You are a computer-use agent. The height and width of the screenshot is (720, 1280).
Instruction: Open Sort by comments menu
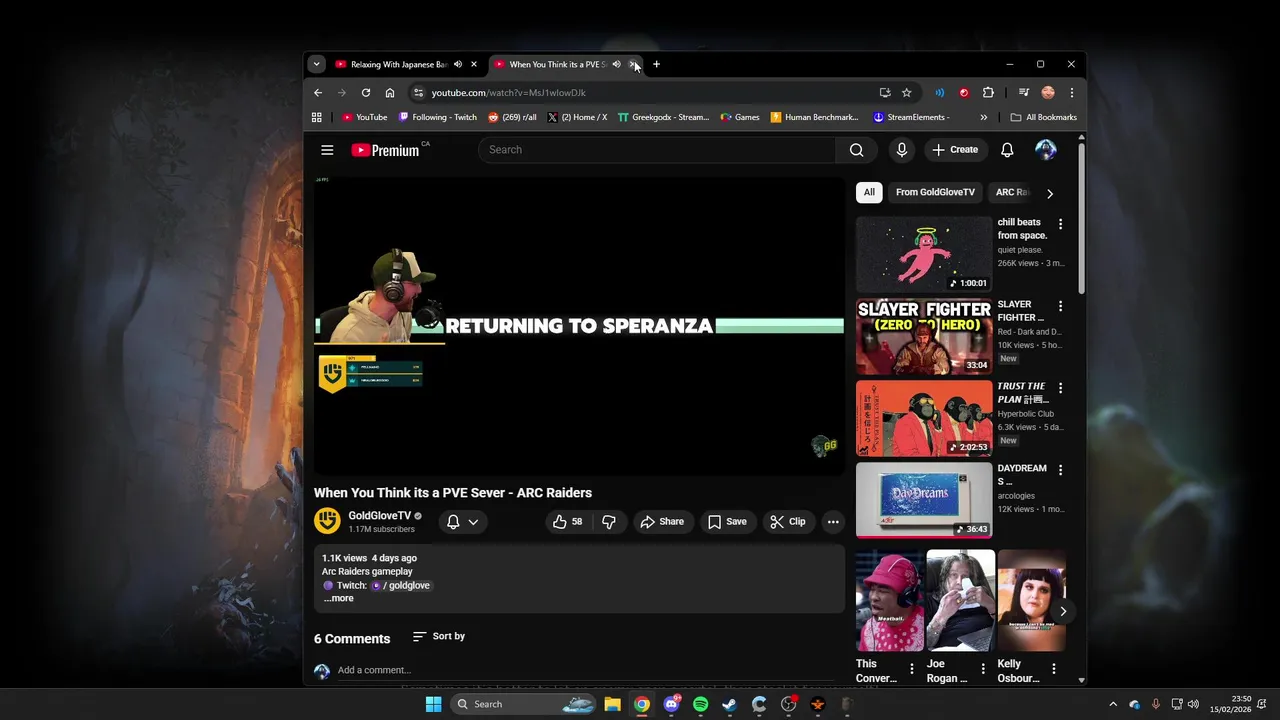tap(438, 636)
